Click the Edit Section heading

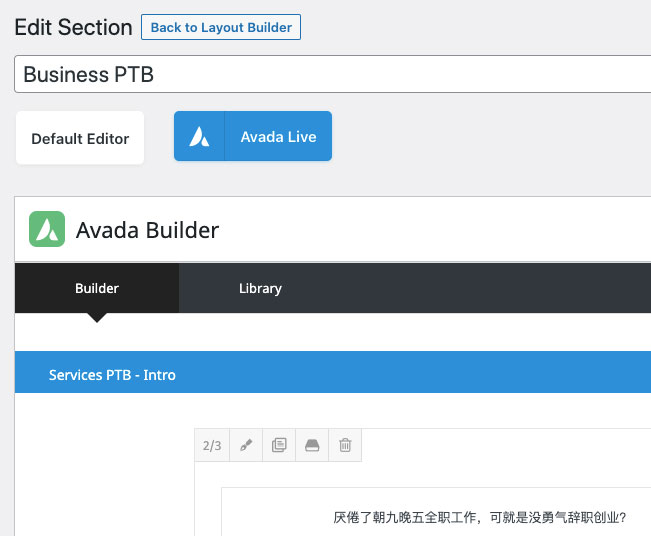coord(73,27)
